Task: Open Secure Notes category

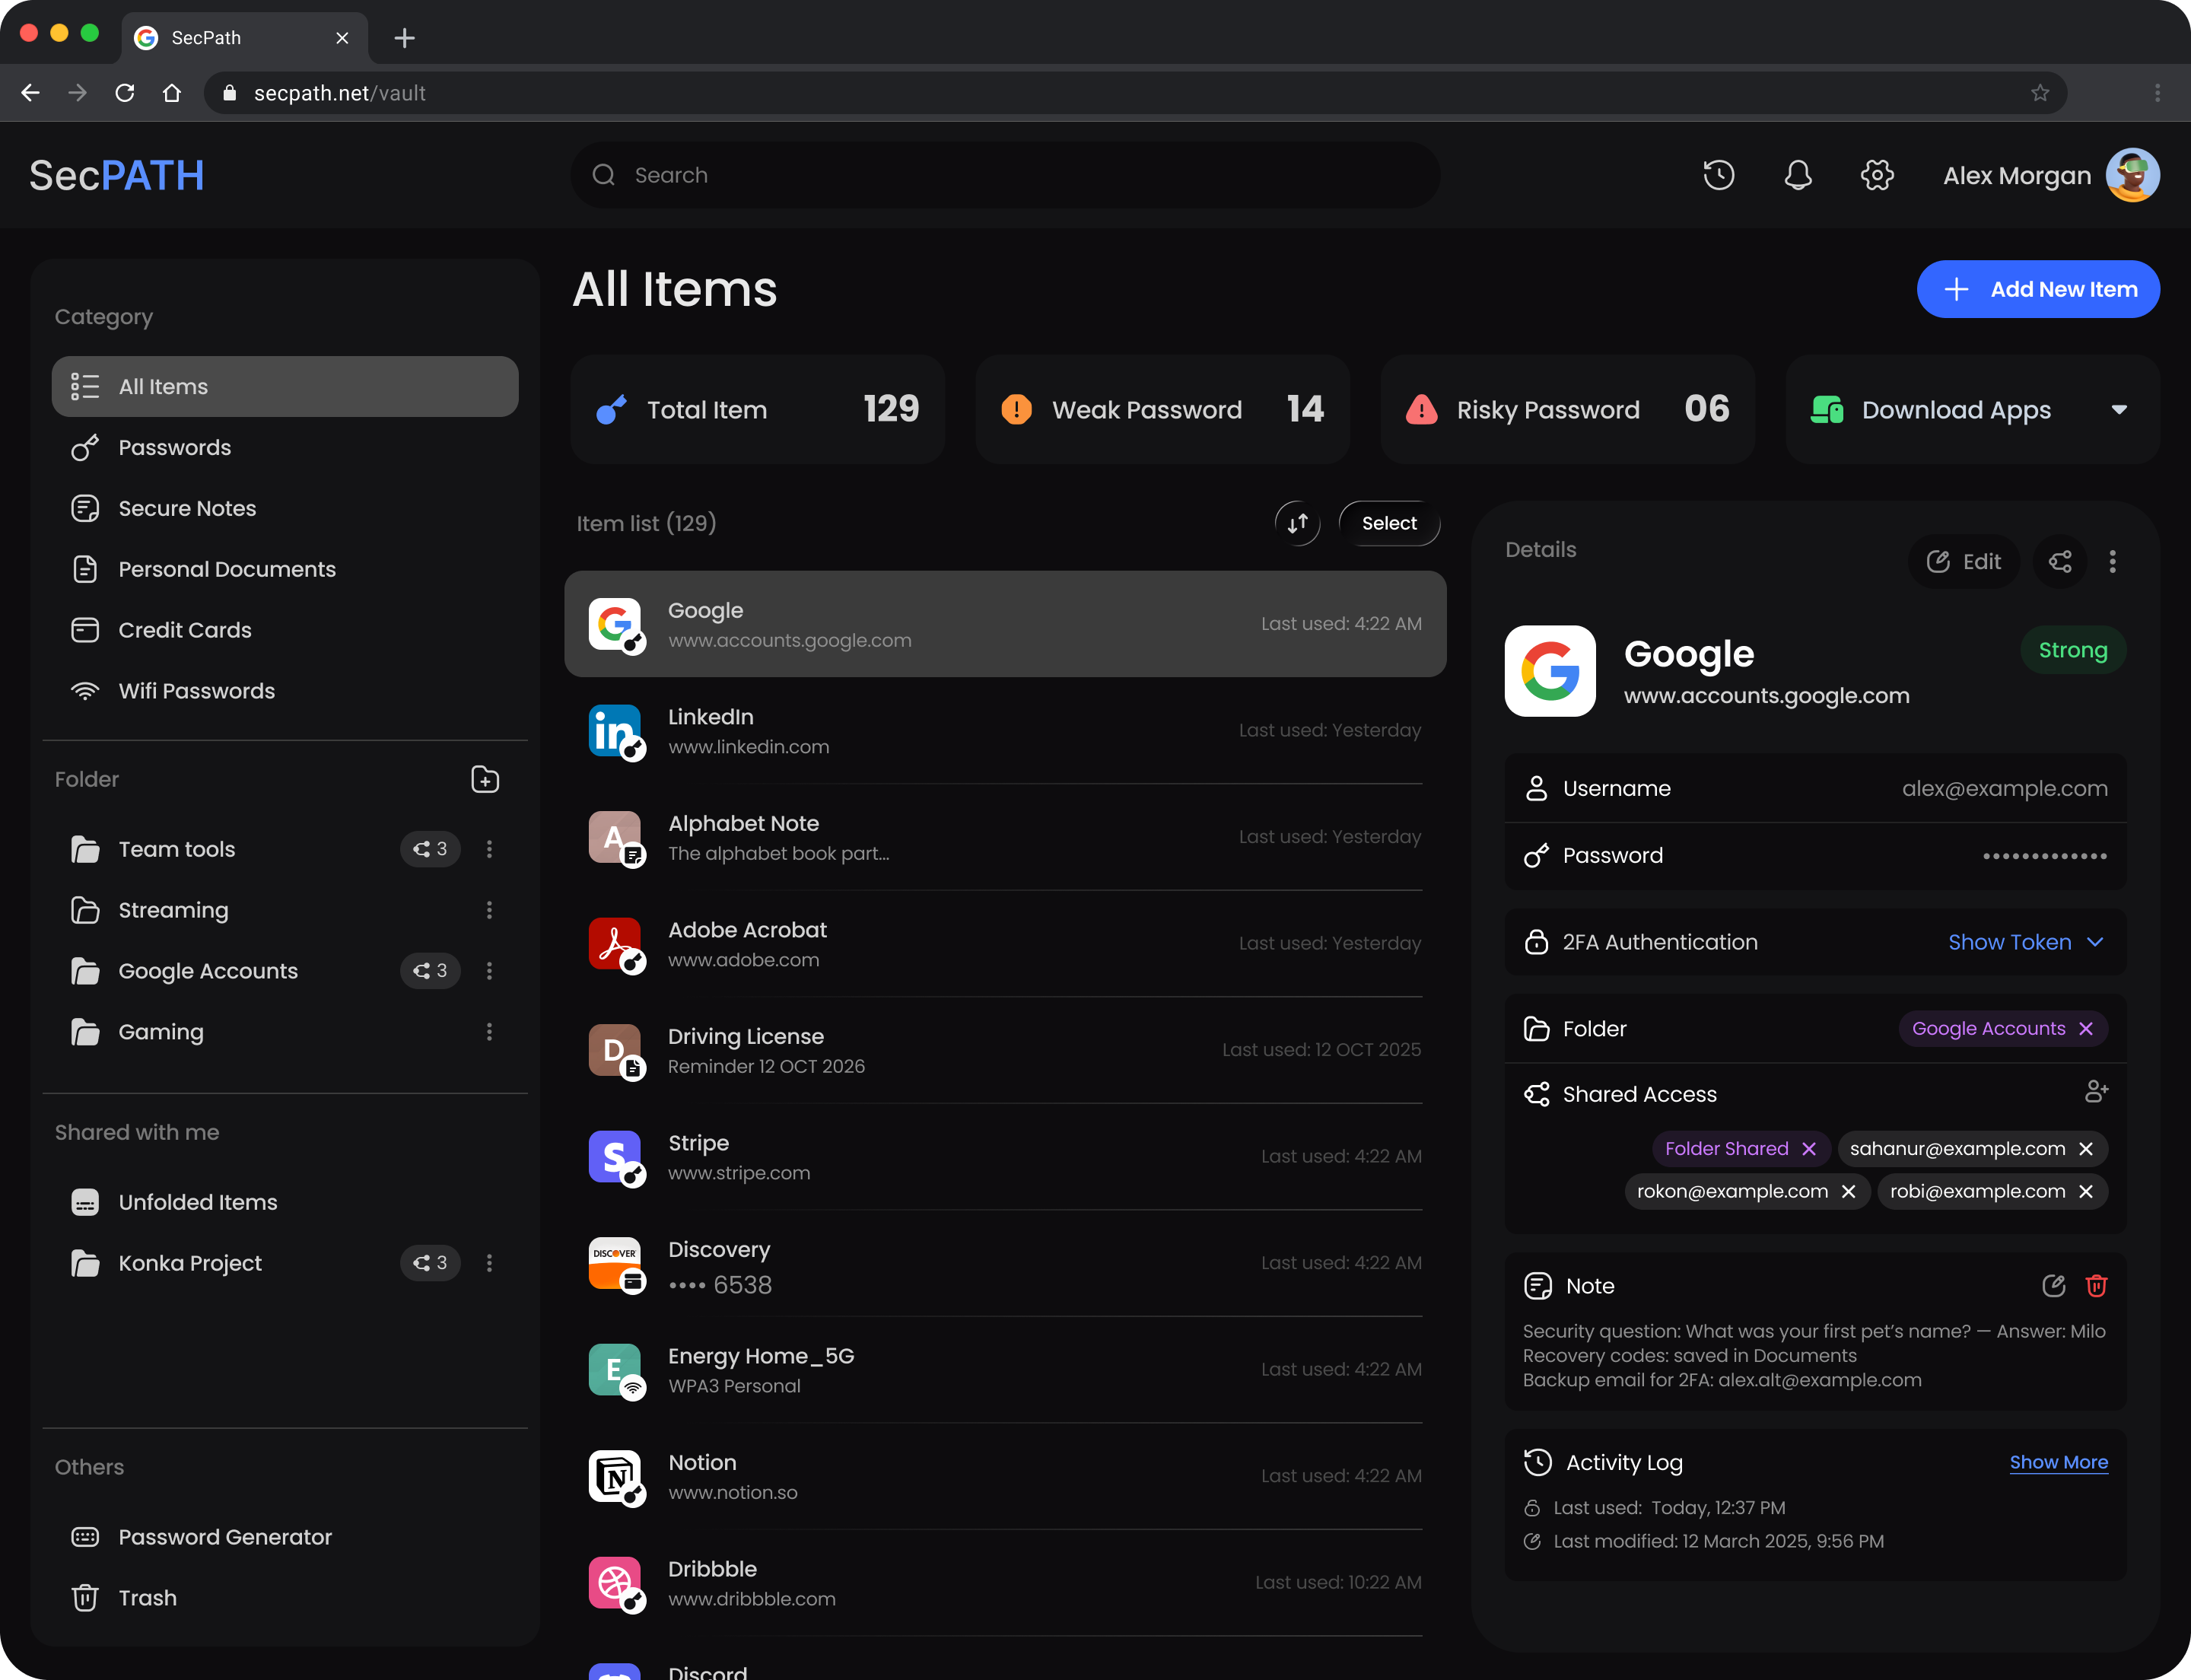Action: (285, 509)
